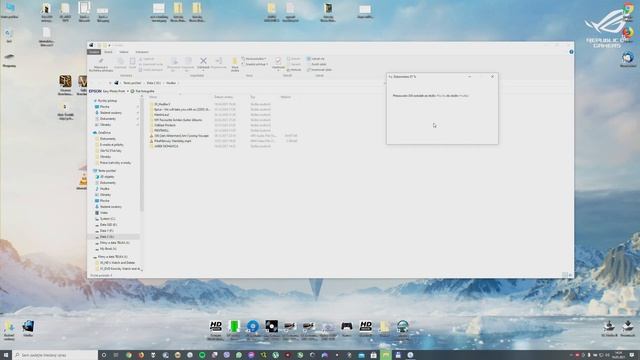Click Historie in the ribbon
The height and width of the screenshot is (360, 640).
[x=294, y=69]
